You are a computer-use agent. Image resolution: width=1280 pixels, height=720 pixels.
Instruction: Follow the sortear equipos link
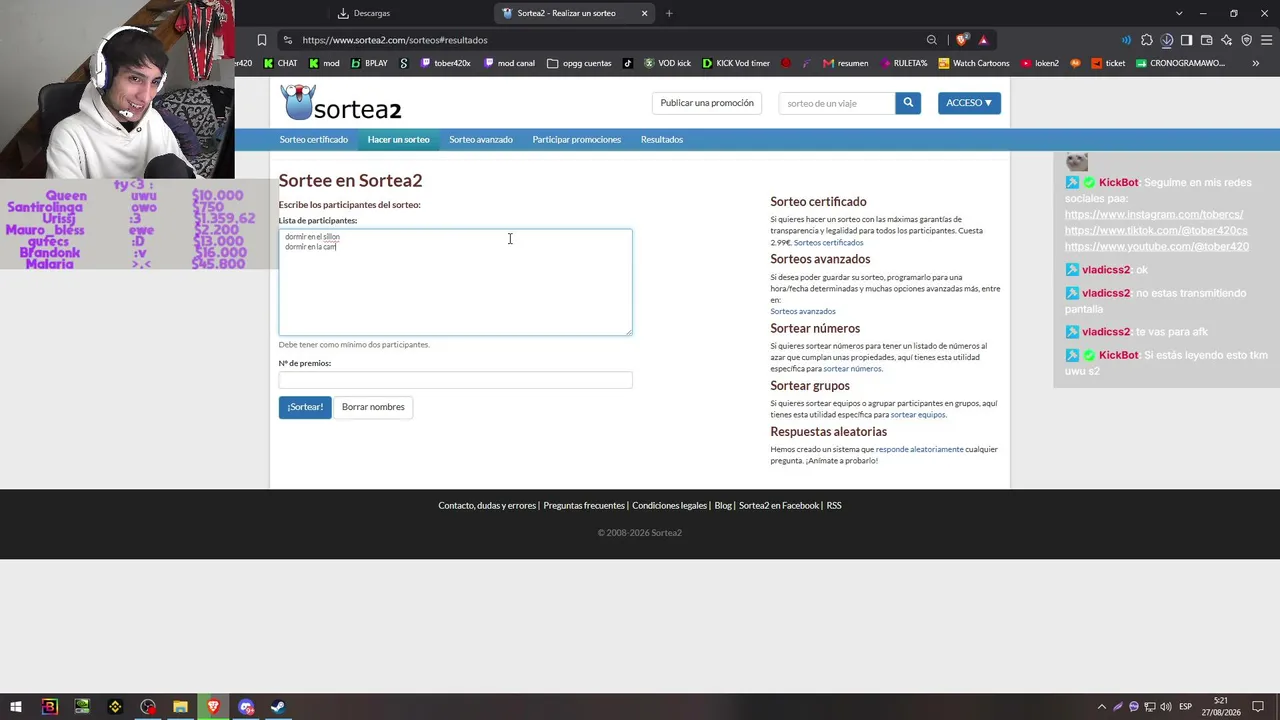coord(918,415)
